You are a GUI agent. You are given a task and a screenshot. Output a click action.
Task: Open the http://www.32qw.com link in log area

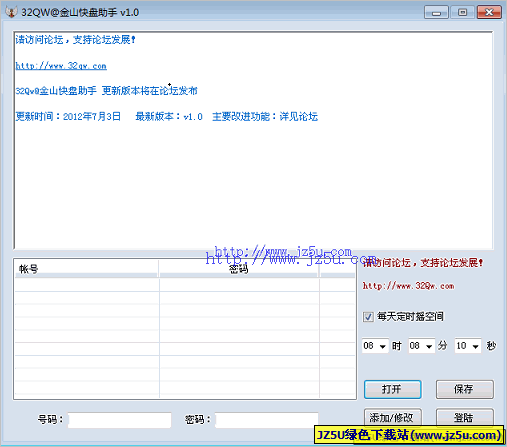[x=61, y=66]
